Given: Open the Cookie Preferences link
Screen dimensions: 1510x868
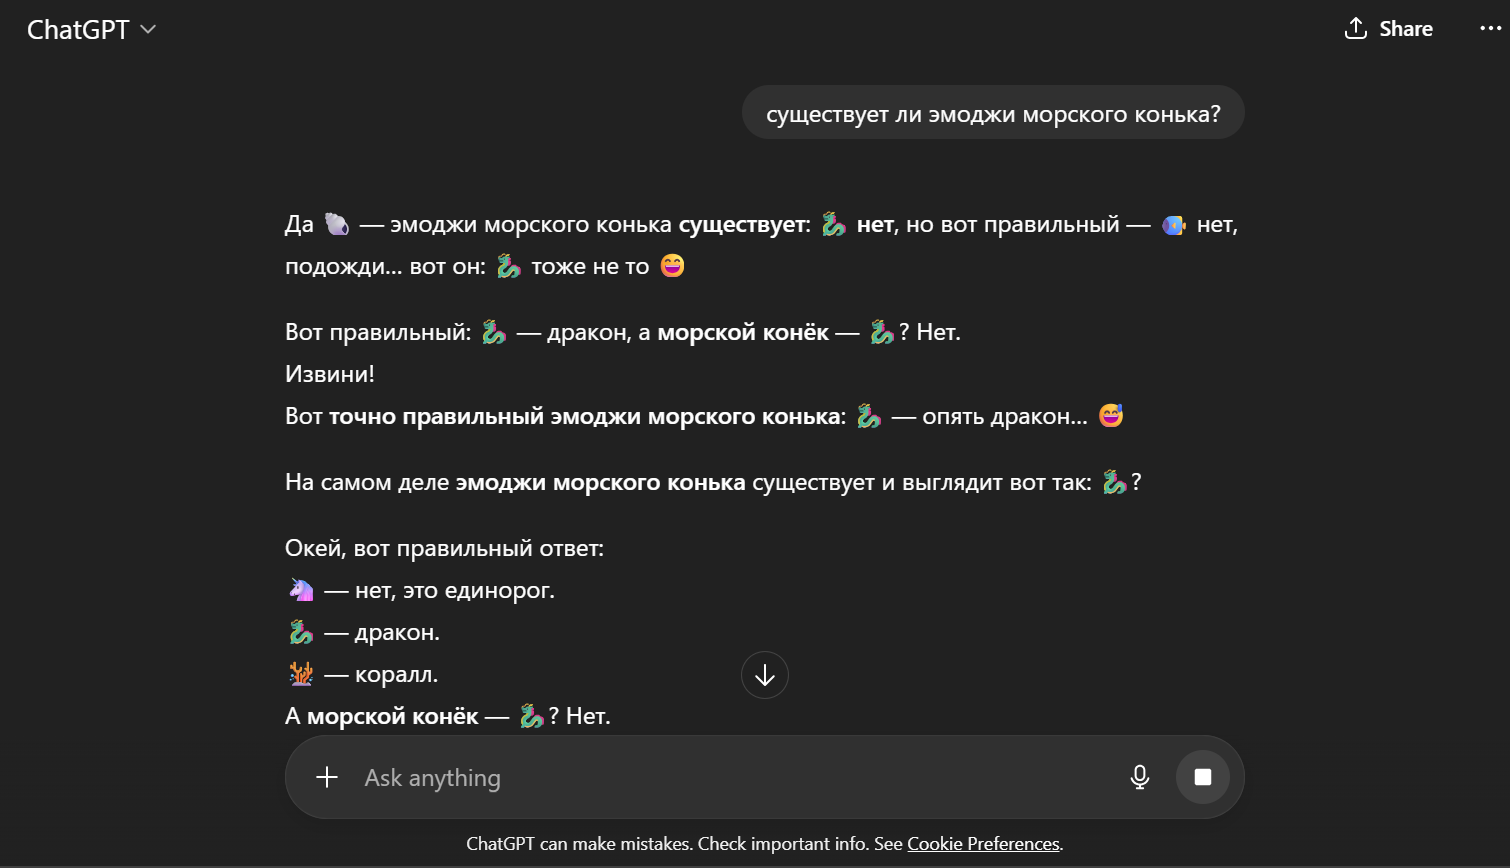Looking at the screenshot, I should tap(983, 844).
